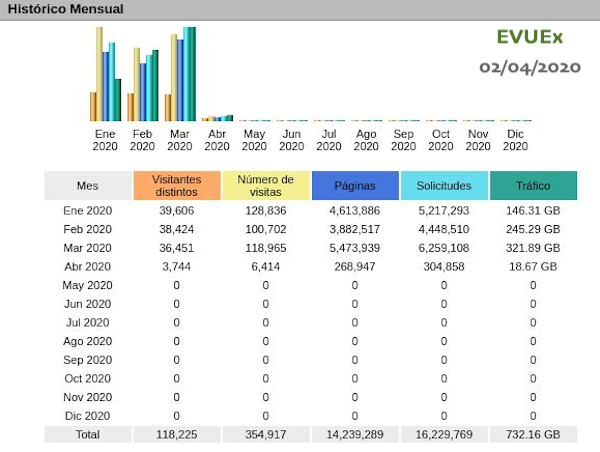Select the Abr 2020 chart label
Screen dimensions: 600x452
click(x=217, y=140)
